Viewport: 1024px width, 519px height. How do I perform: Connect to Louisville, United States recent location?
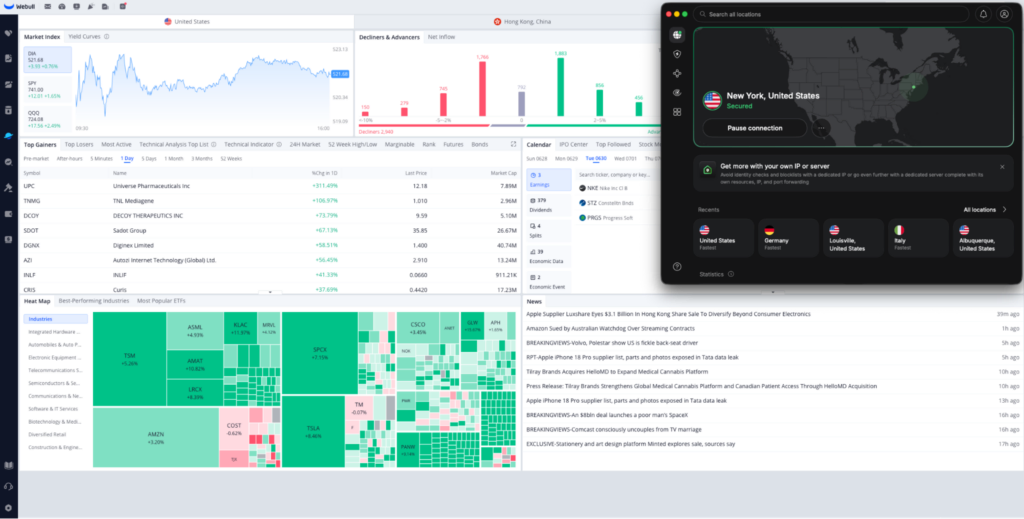coord(853,238)
